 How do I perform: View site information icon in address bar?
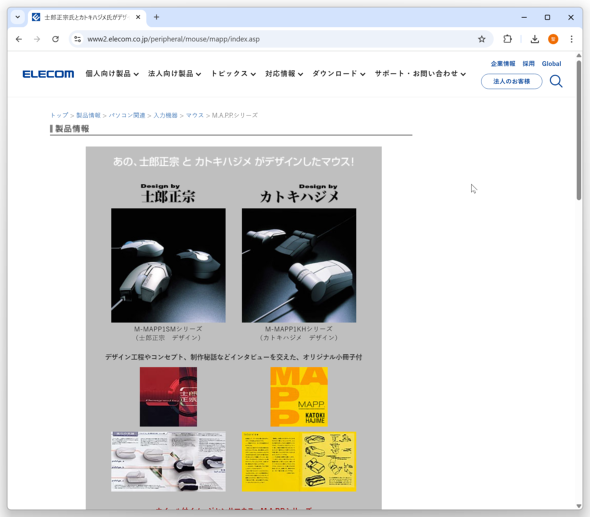[78, 39]
